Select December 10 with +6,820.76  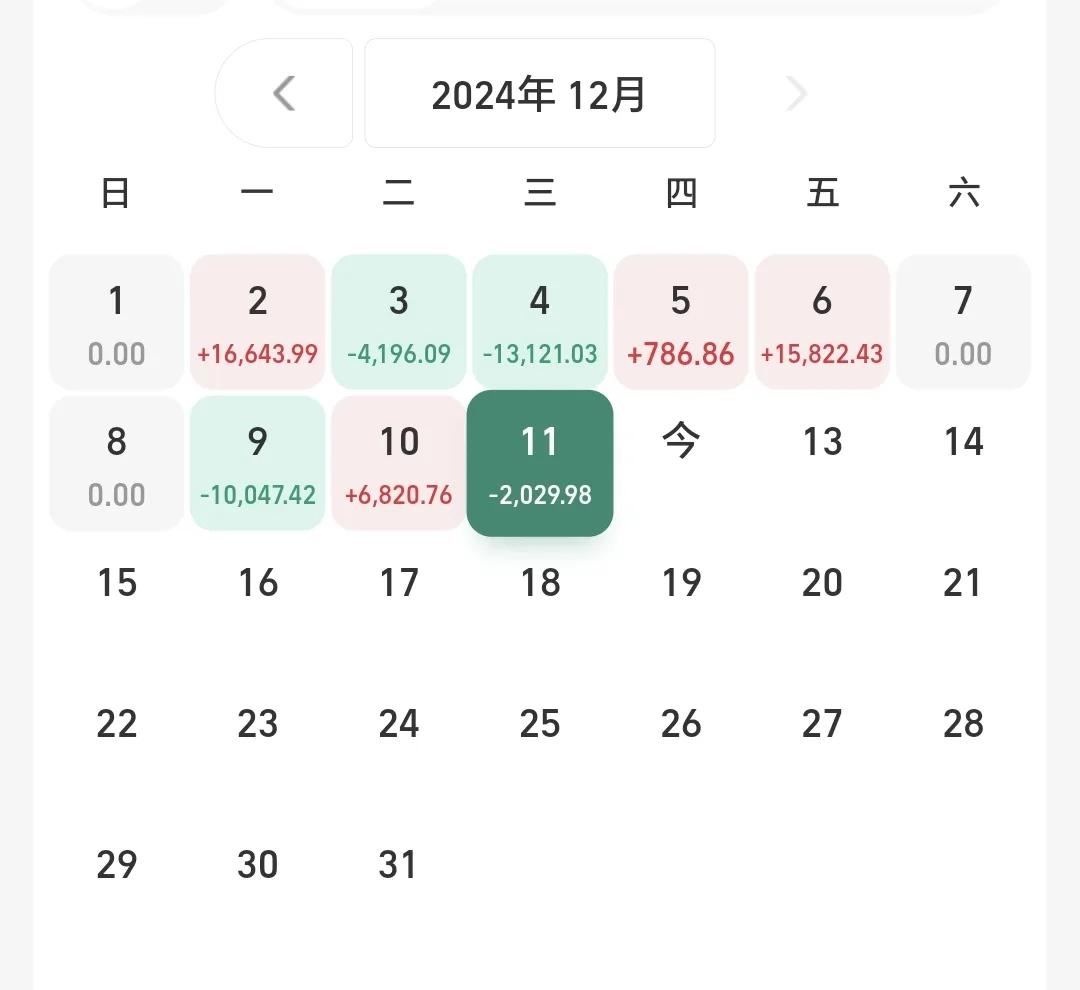(399, 463)
